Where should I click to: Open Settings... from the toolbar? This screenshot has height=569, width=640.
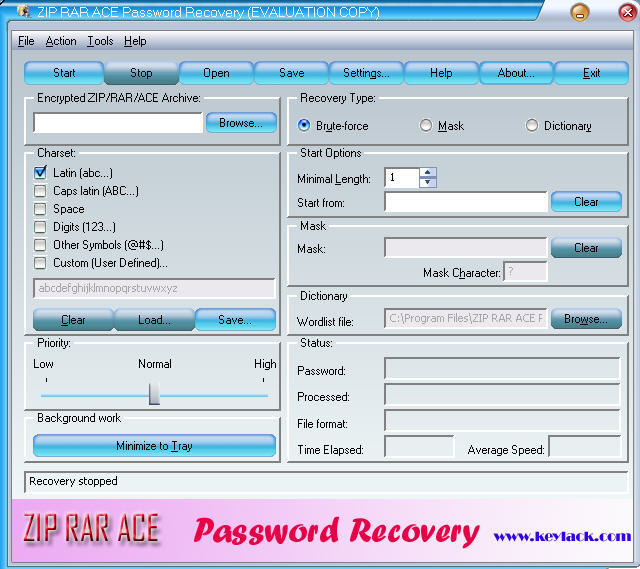(366, 73)
